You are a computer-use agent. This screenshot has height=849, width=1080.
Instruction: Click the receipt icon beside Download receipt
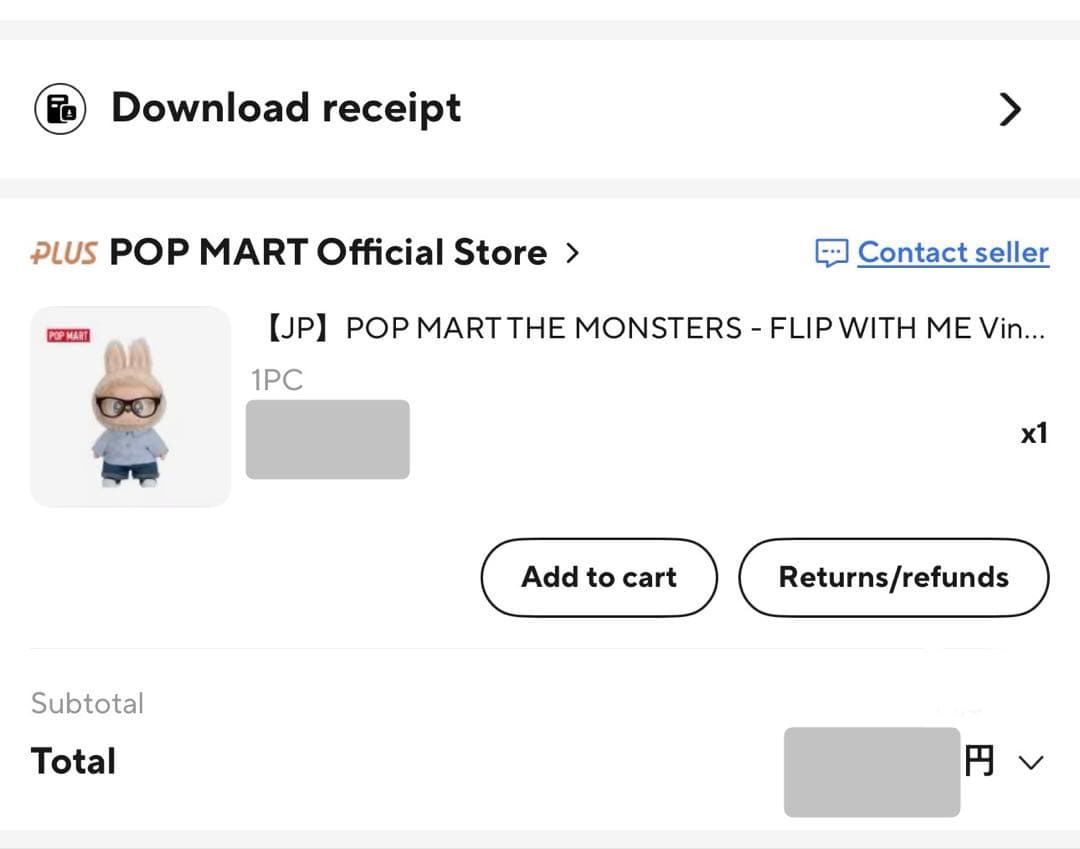pos(60,108)
